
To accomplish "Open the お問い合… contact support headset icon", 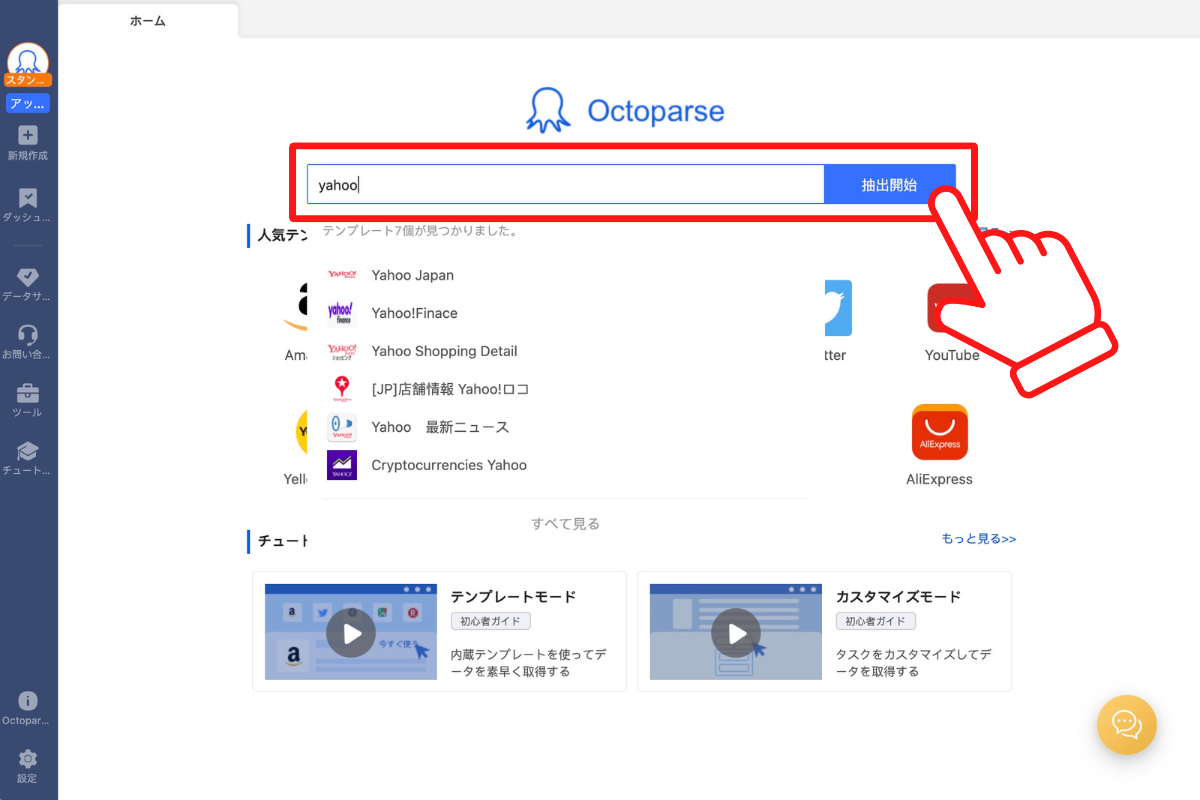I will [x=28, y=342].
